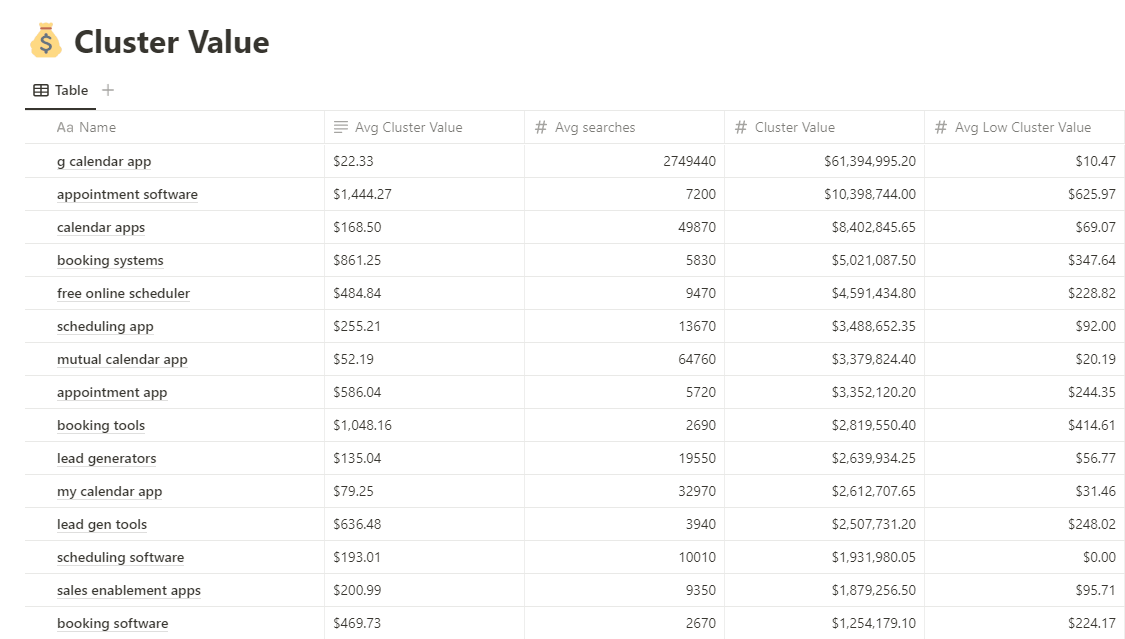Open the appointment software page
Image resolution: width=1125 pixels, height=639 pixels.
127,194
